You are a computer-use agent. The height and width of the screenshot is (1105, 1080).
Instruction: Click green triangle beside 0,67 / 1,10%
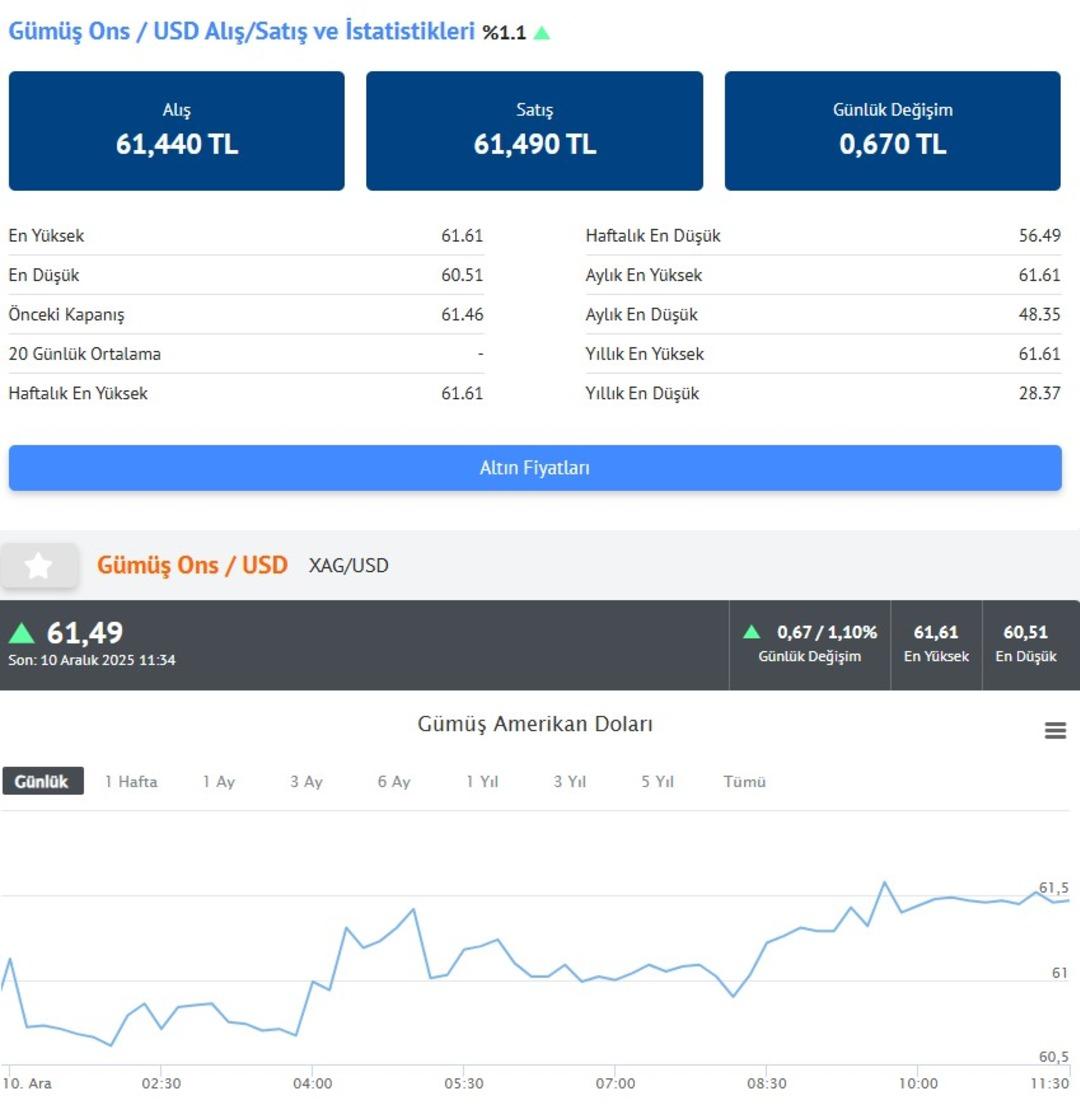(x=752, y=632)
